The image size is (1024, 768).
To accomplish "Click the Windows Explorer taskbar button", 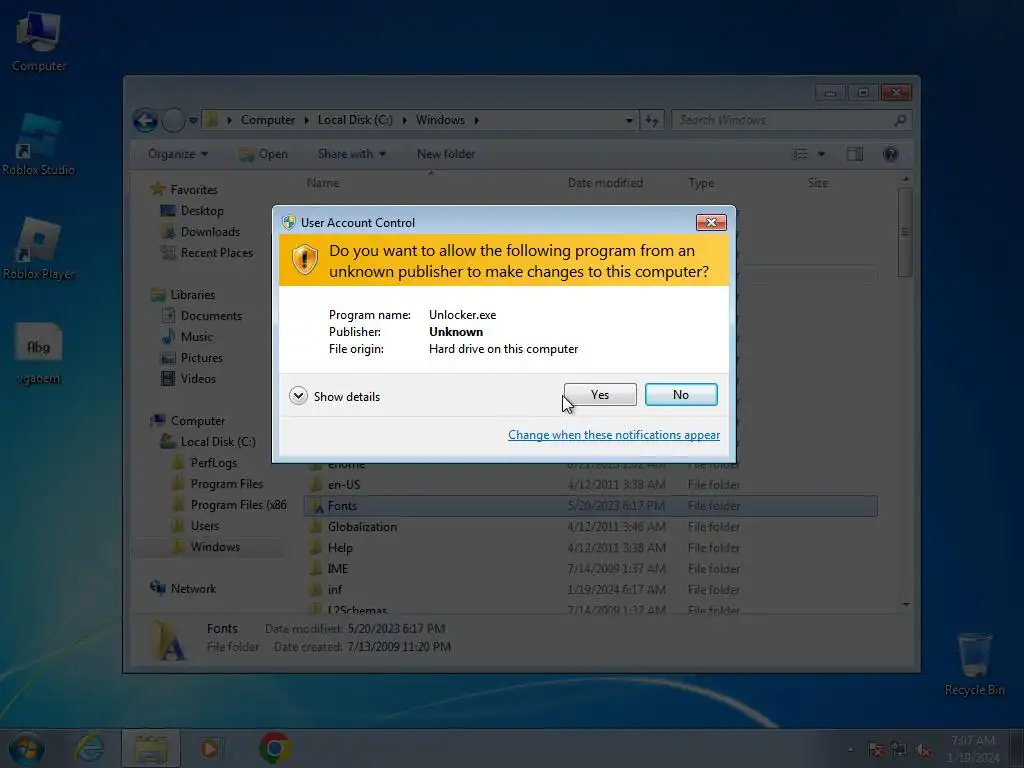I will [x=151, y=748].
